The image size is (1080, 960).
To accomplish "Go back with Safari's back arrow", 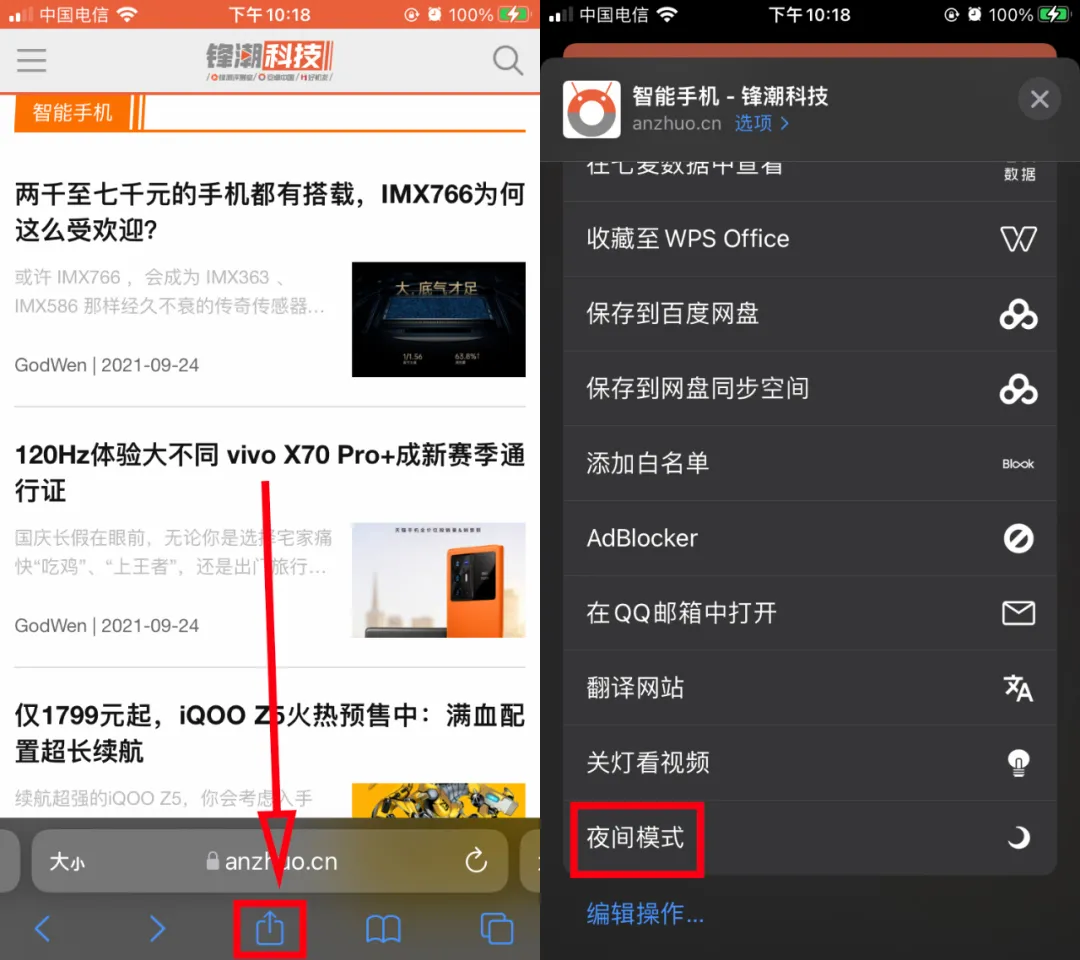I will tap(43, 929).
